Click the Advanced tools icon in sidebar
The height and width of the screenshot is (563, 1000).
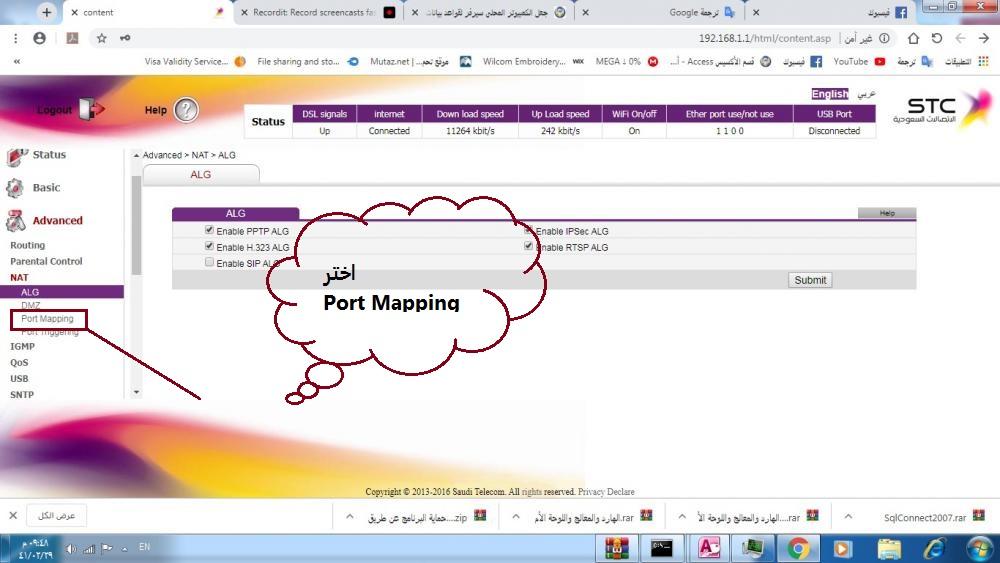pyautogui.click(x=15, y=221)
